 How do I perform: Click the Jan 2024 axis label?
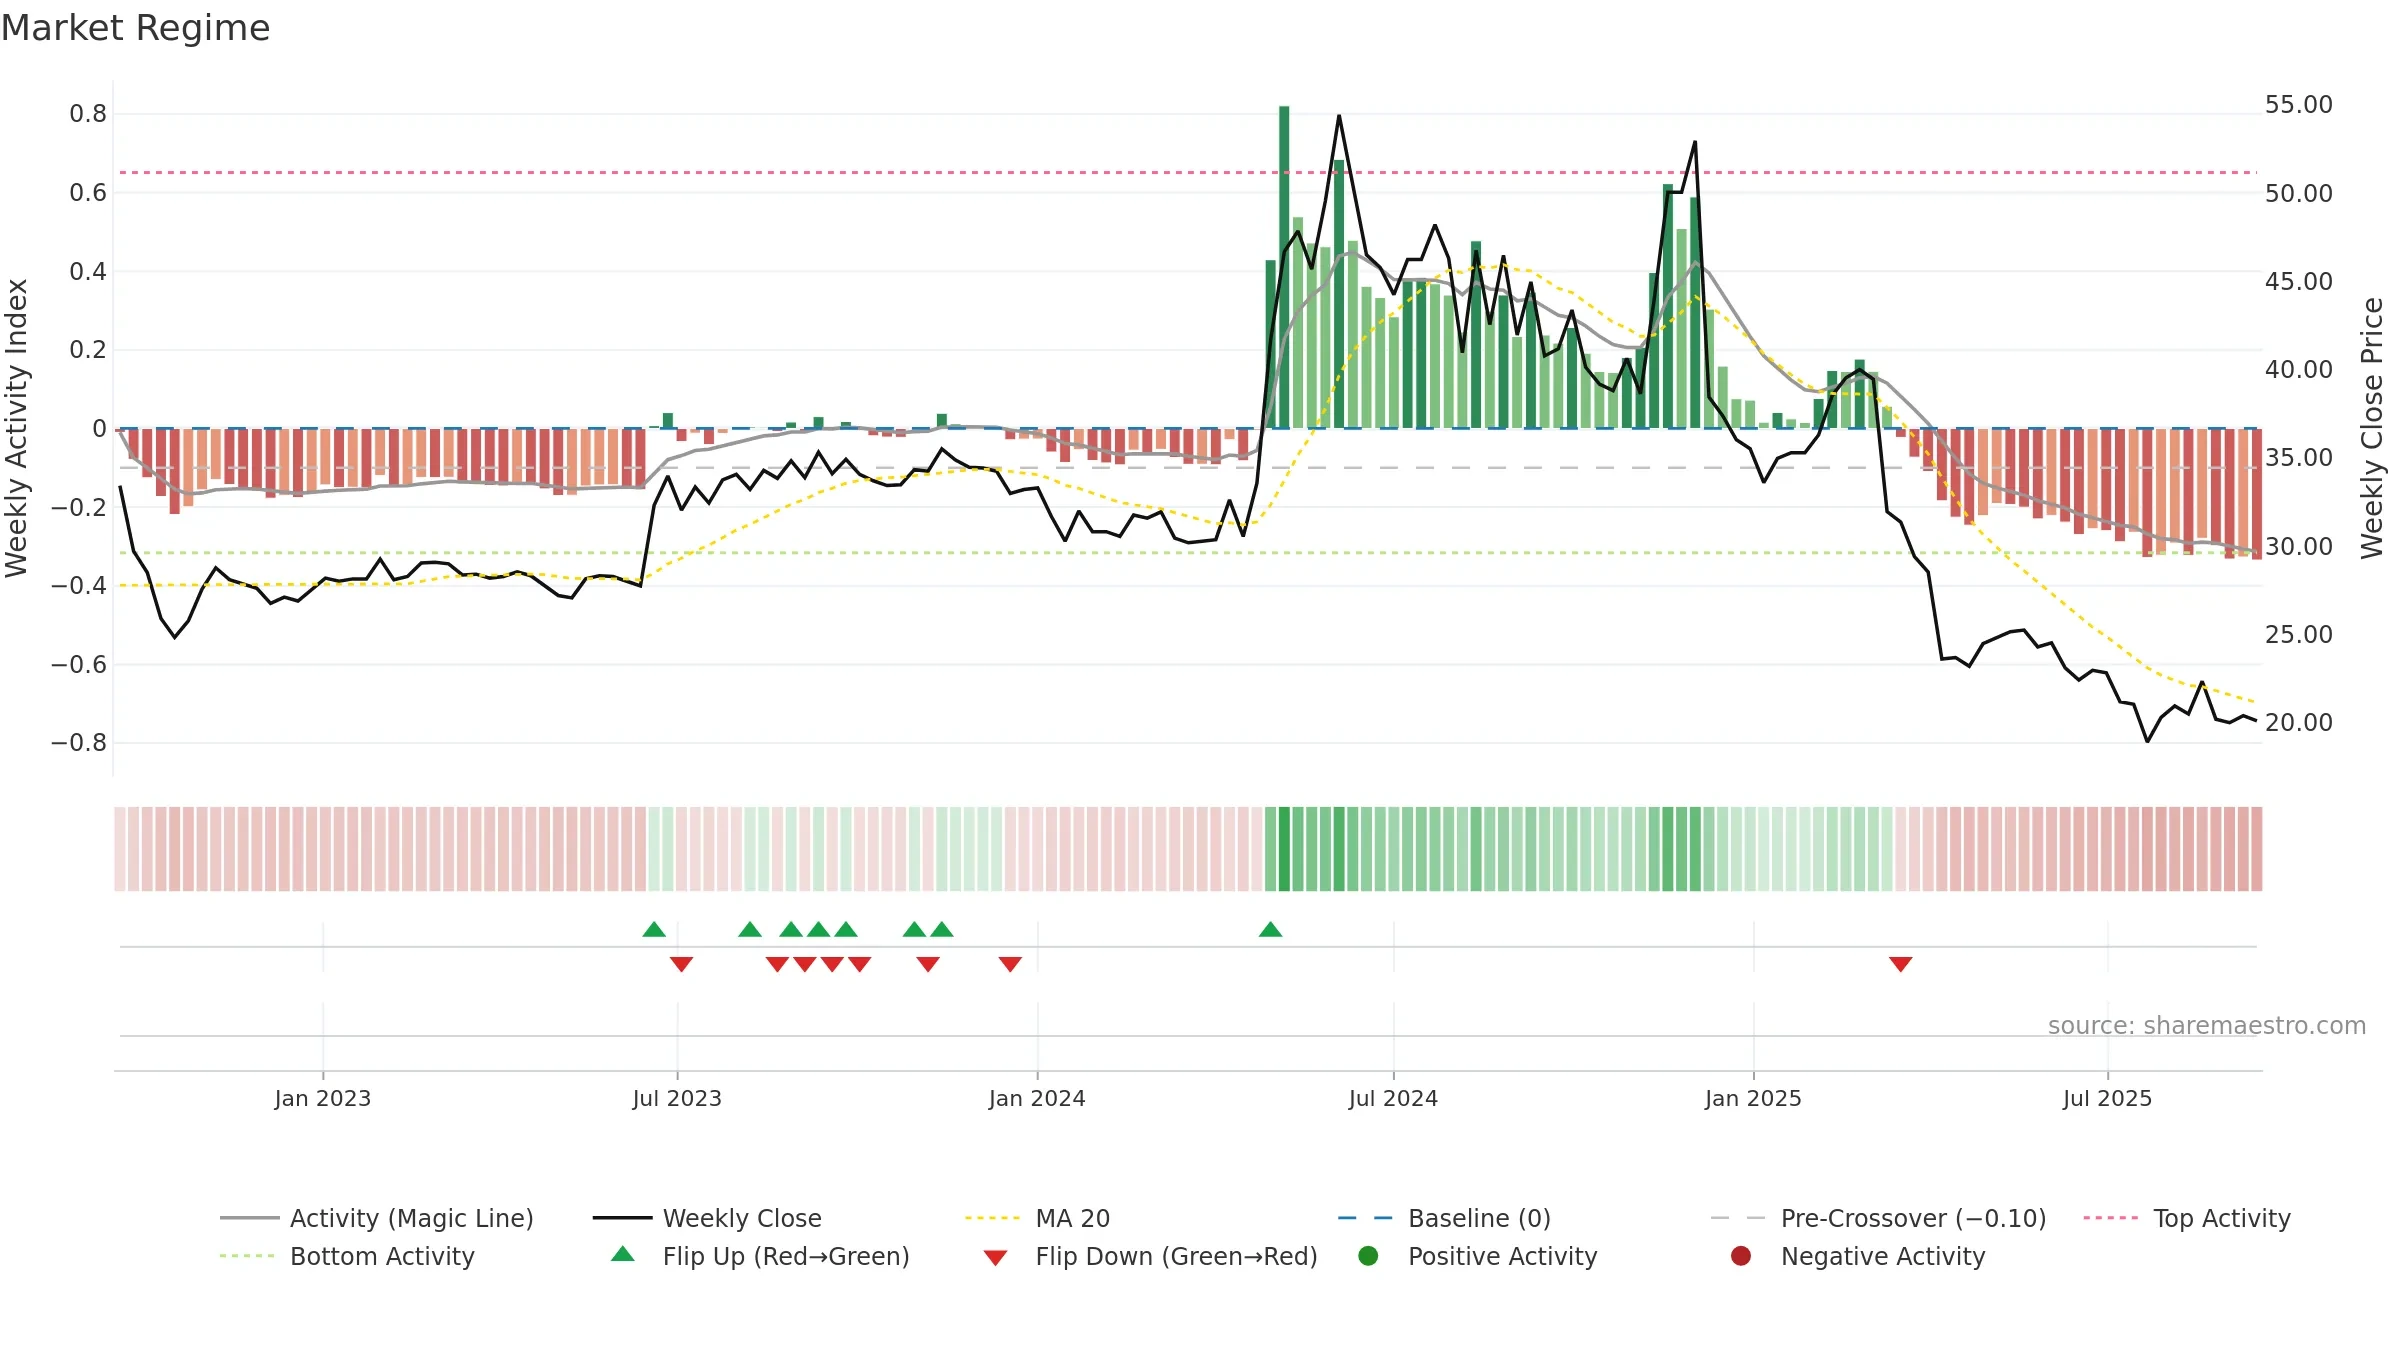pos(1037,1099)
